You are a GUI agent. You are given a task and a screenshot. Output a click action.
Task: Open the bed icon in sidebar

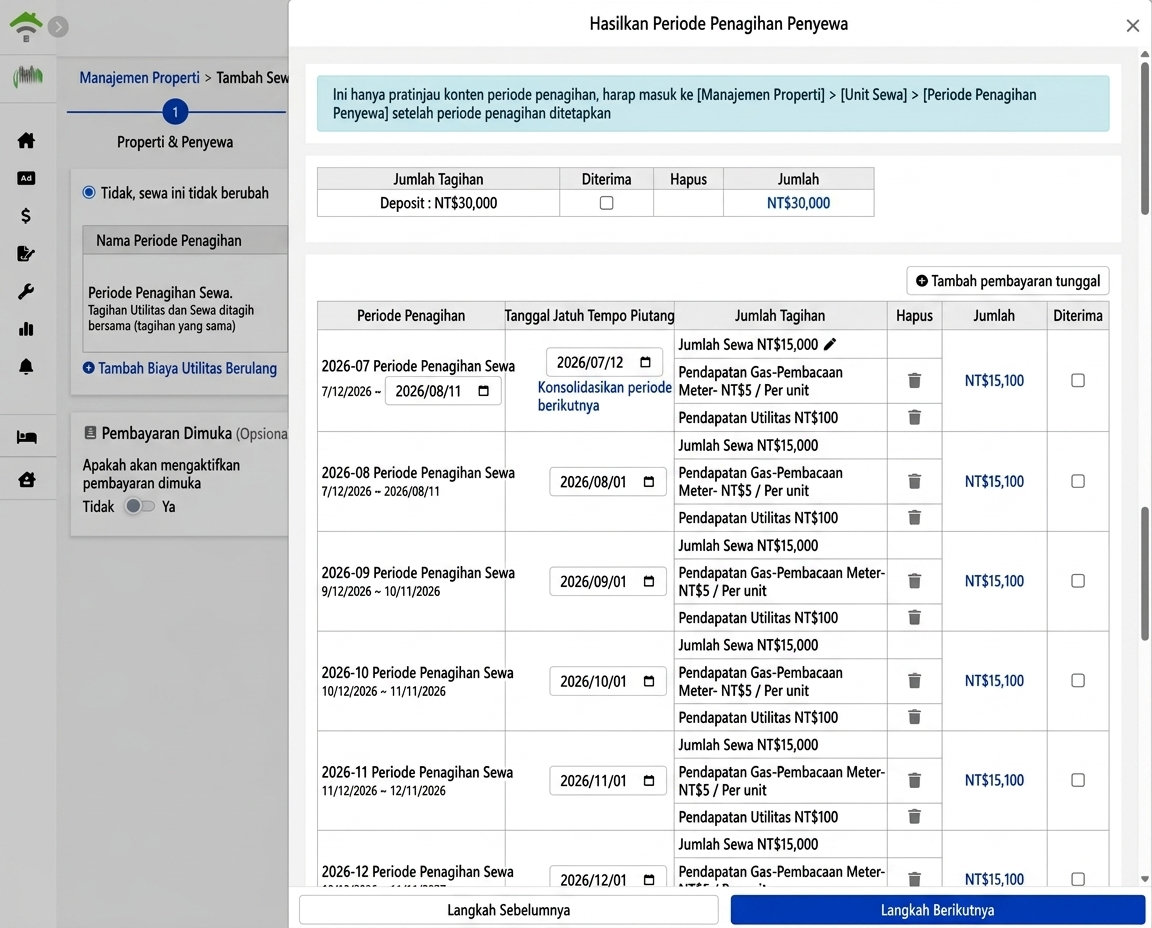click(x=26, y=437)
